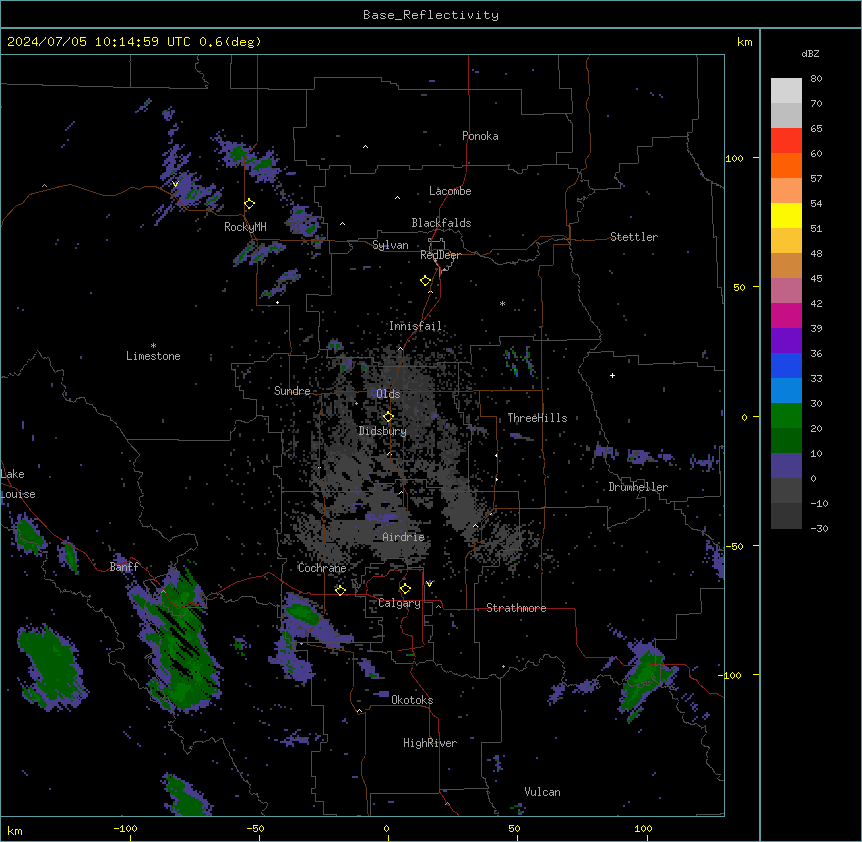Click the brown 48-45 dBZ legend swatch
Image resolution: width=862 pixels, height=842 pixels.
click(786, 265)
